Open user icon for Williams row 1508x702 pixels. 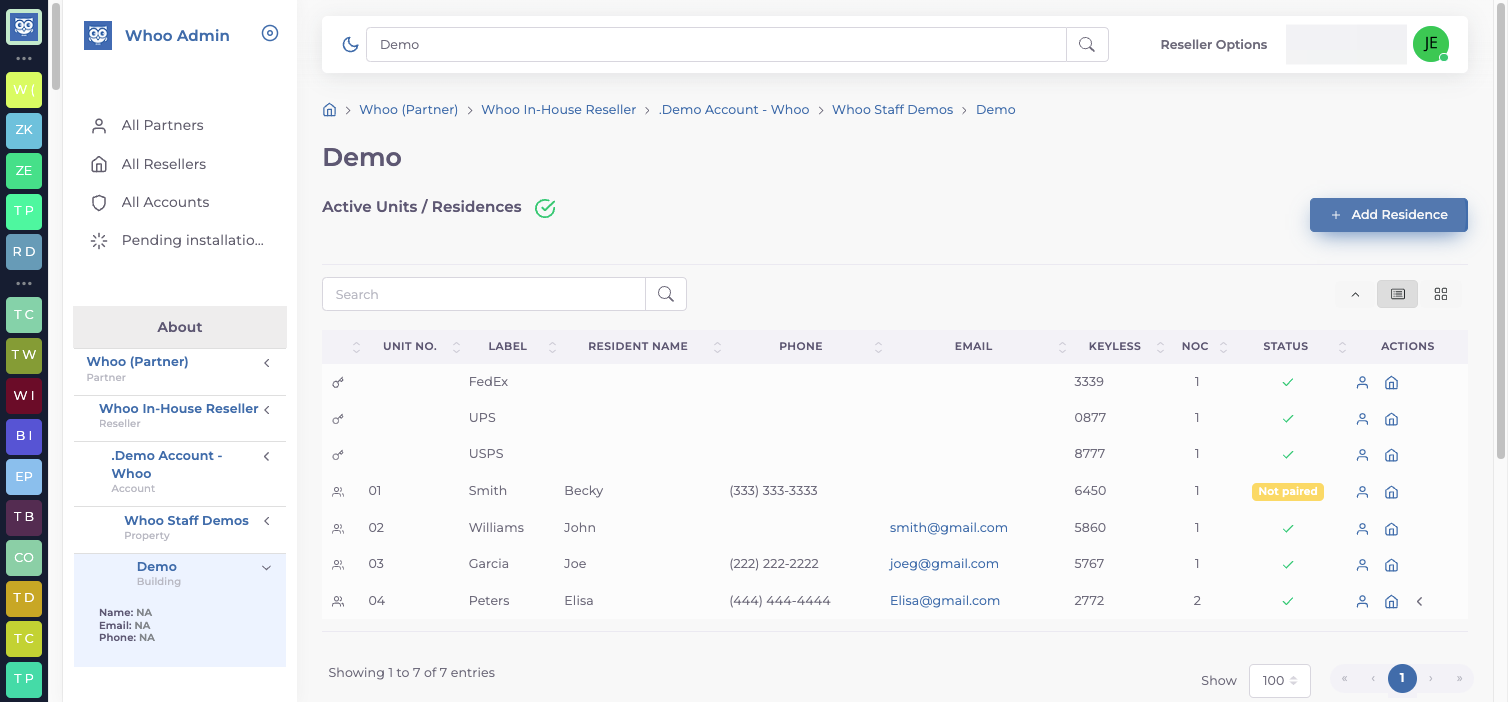point(1362,528)
